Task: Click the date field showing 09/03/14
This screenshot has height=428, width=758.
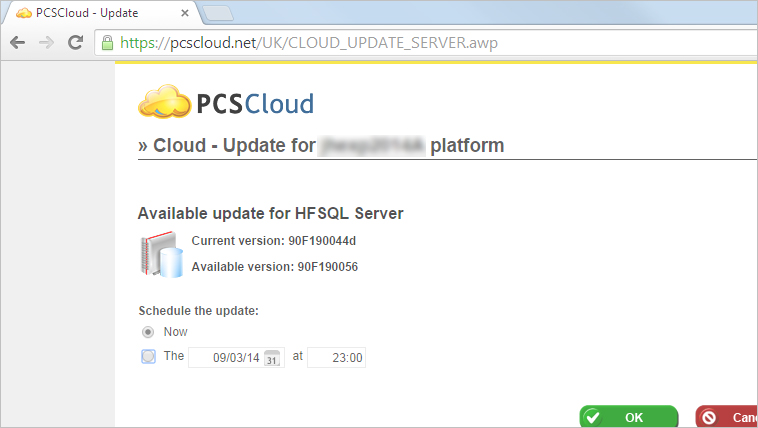Action: [236, 358]
